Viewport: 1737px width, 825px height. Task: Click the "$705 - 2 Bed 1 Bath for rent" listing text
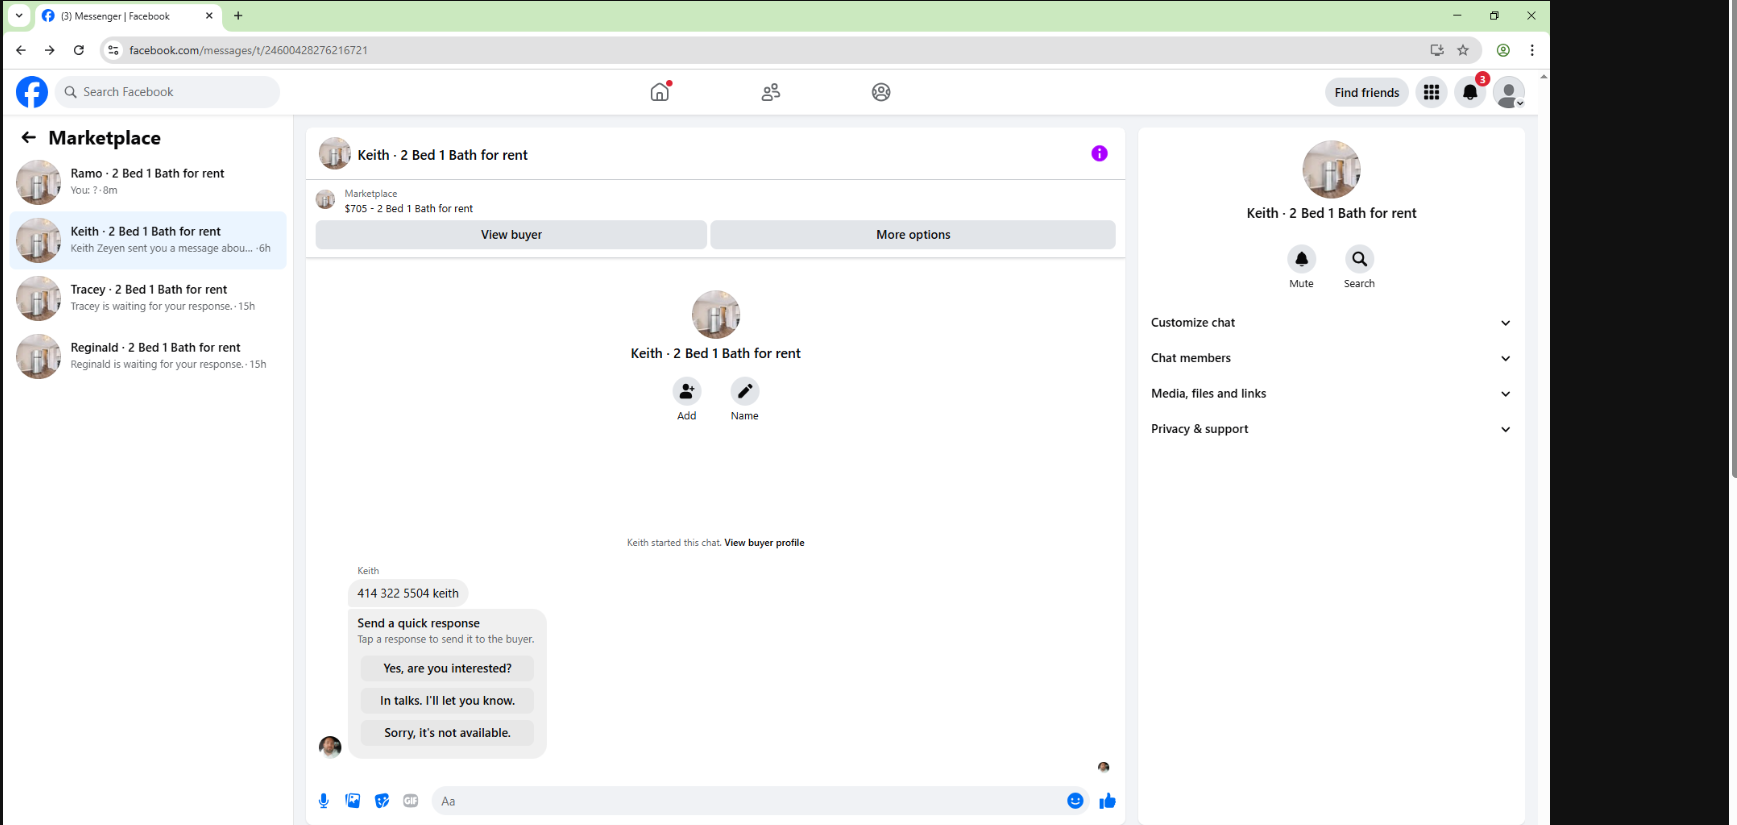point(409,209)
